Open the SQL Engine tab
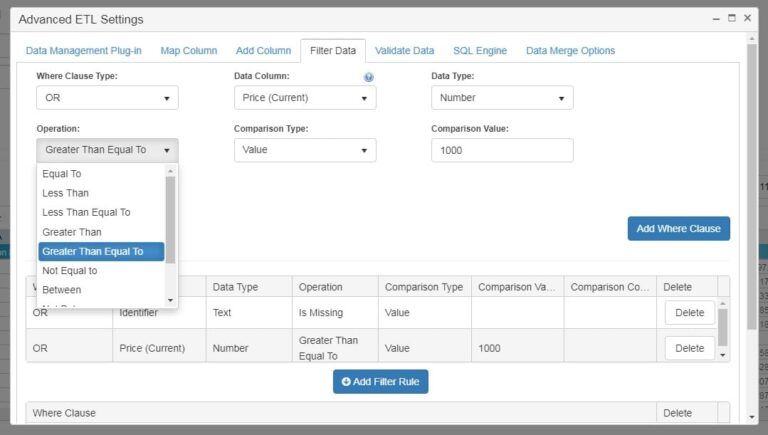 480,51
